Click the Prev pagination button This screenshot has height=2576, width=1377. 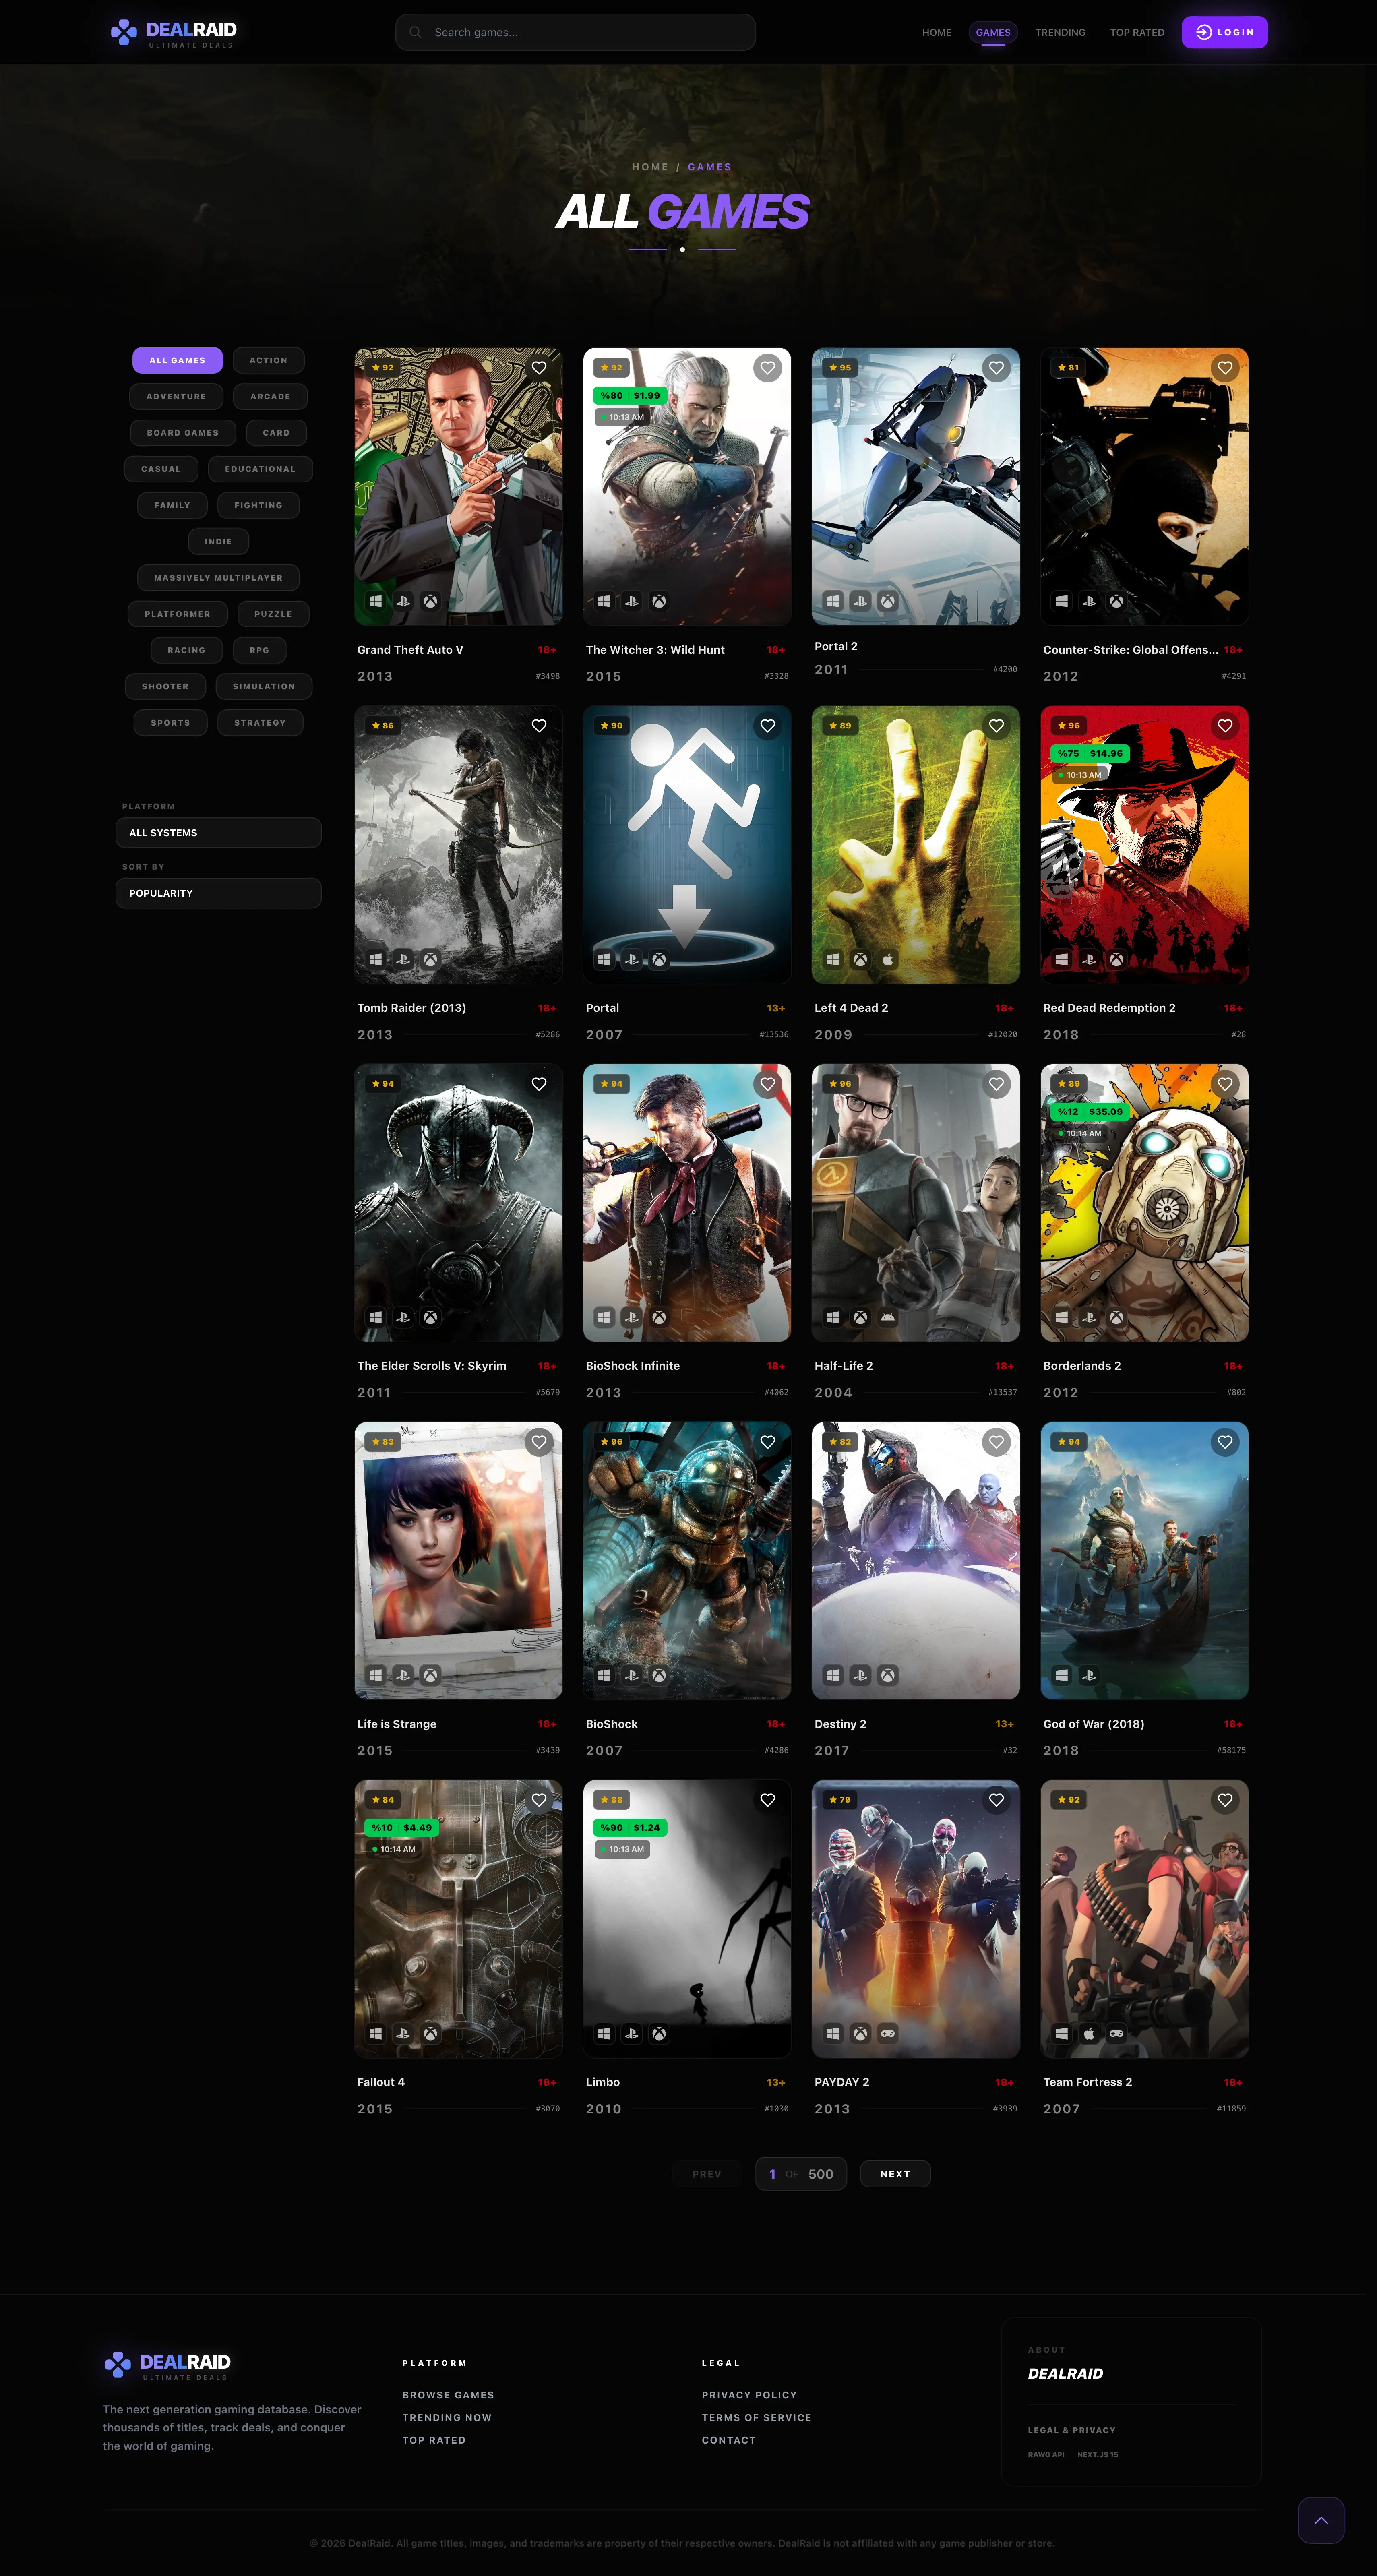coord(707,2174)
